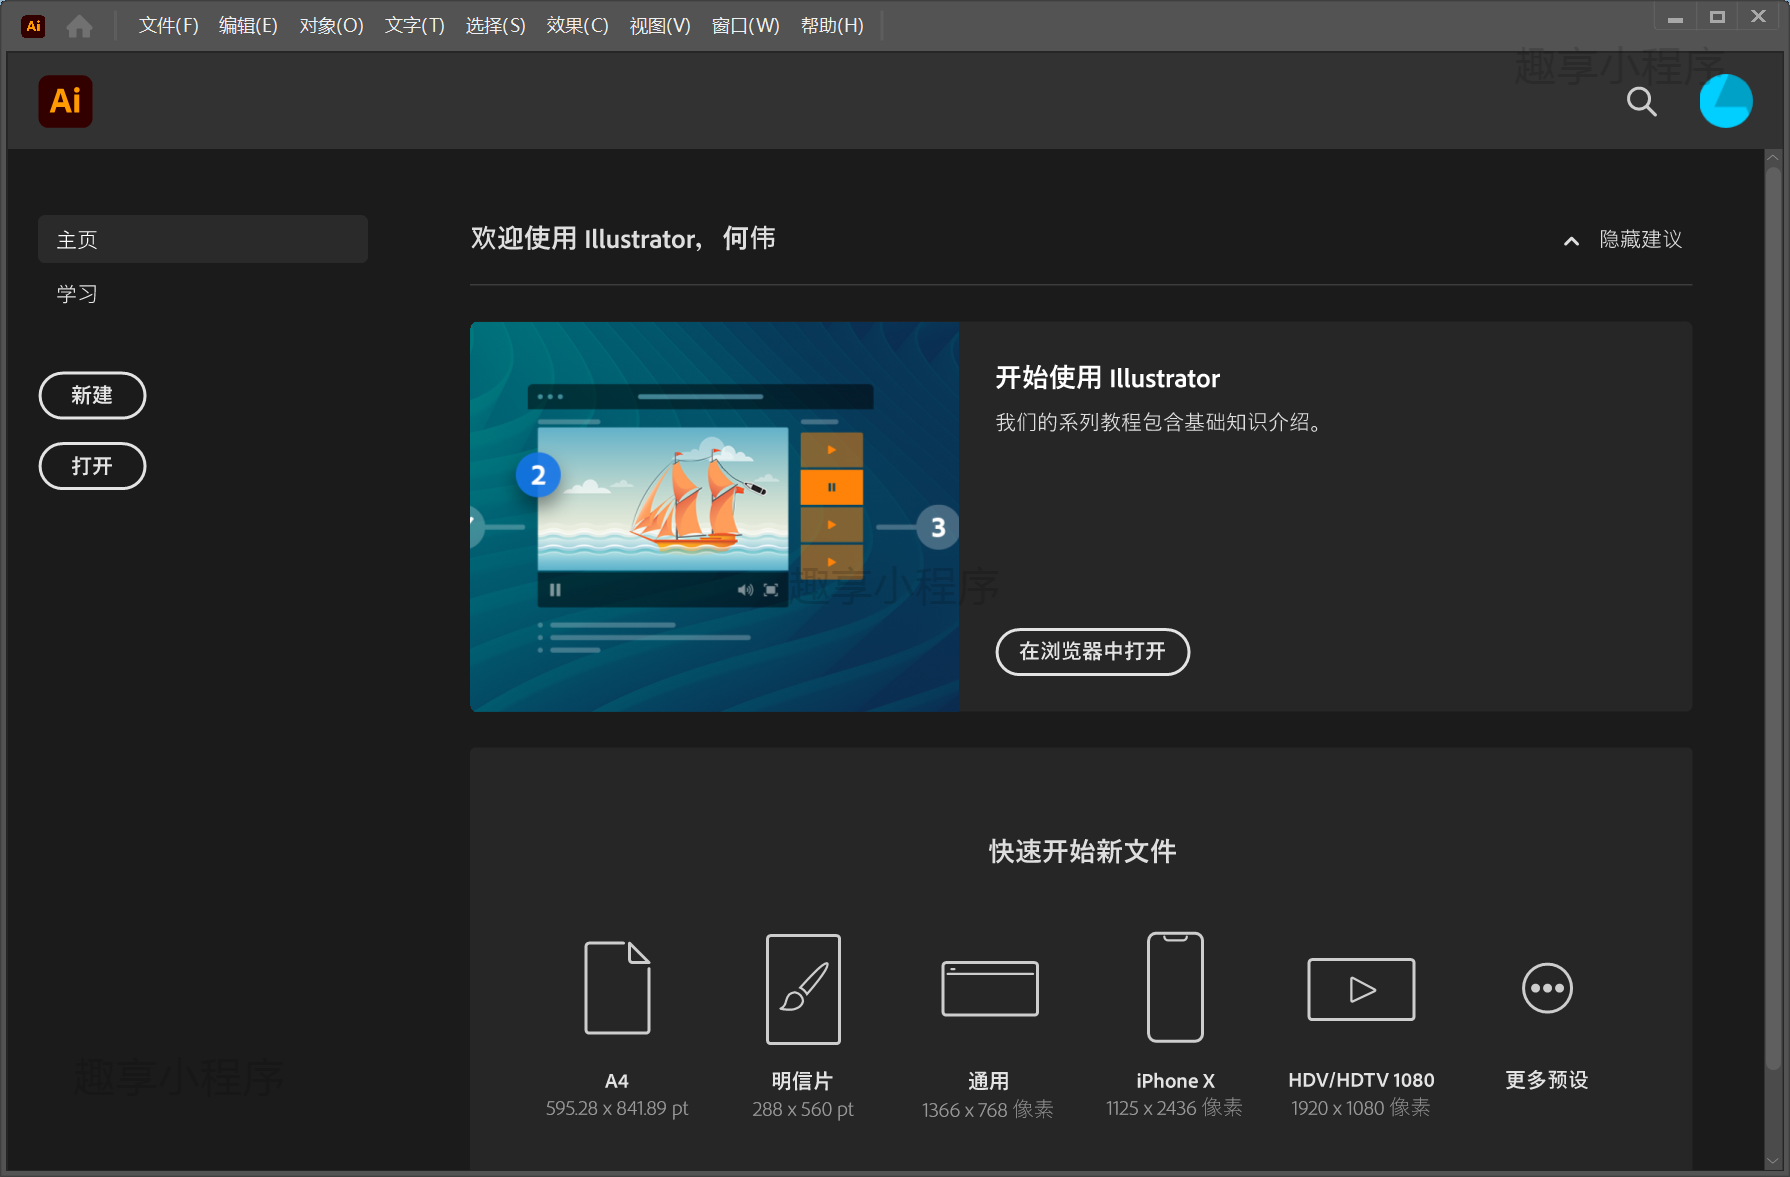The image size is (1790, 1177).
Task: Click the 1920 x 1080 像素 size text
Action: pos(1361,1108)
